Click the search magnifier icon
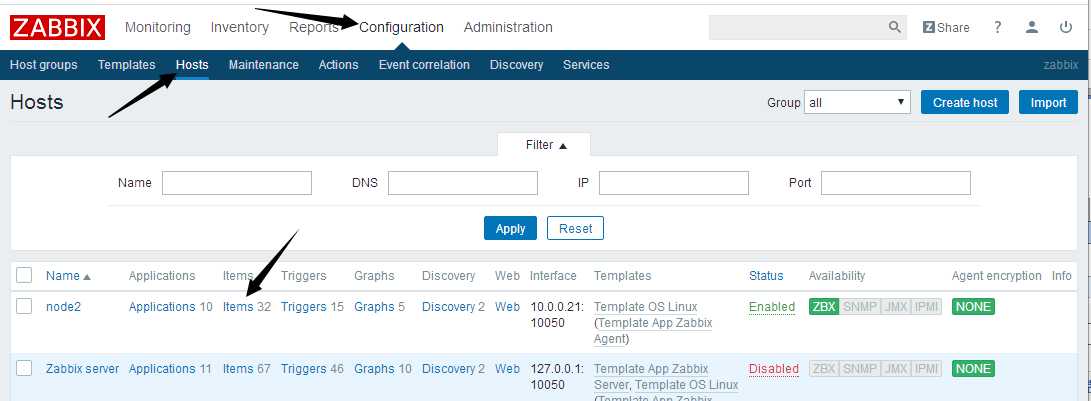 click(x=895, y=27)
